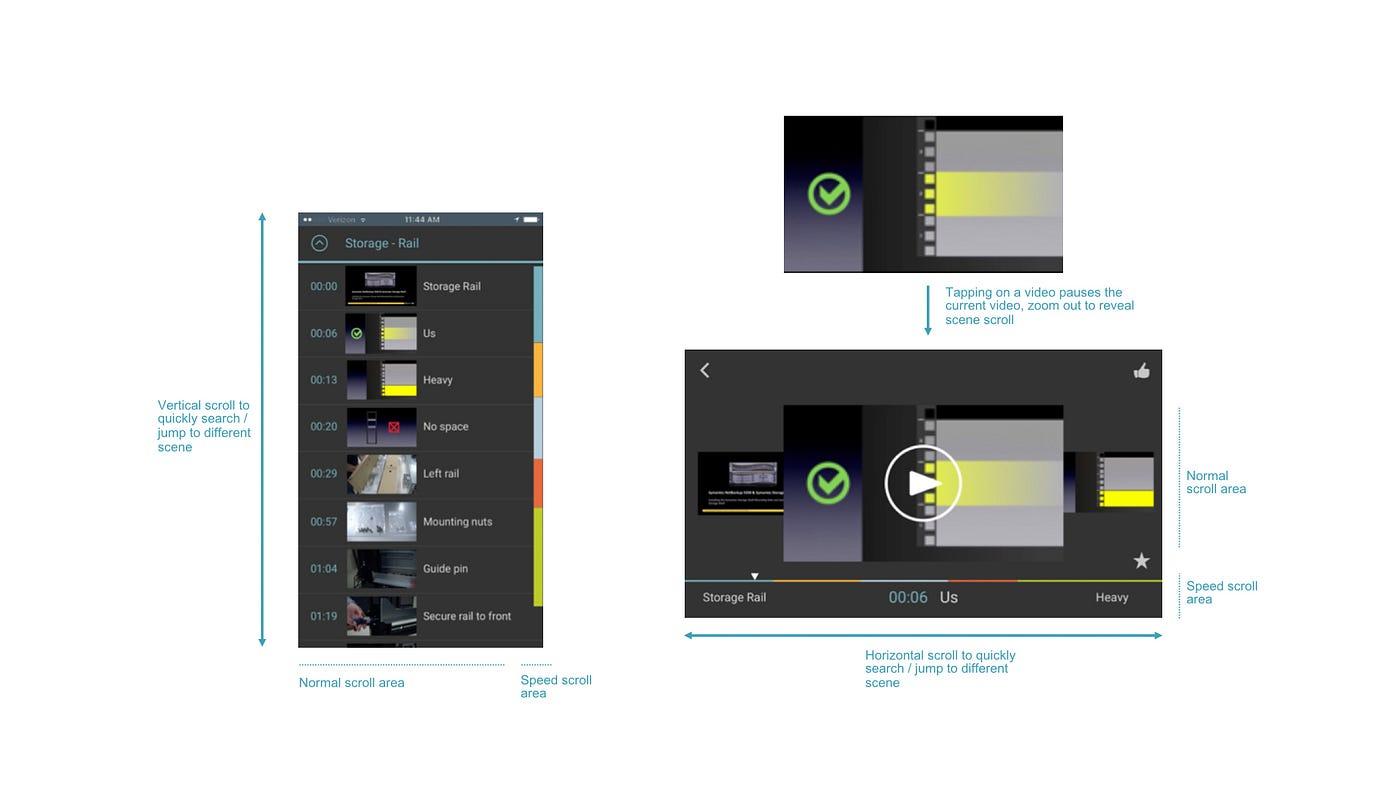This screenshot has width=1400, height=788.
Task: Like the video with thumbs-up icon
Action: (1141, 371)
